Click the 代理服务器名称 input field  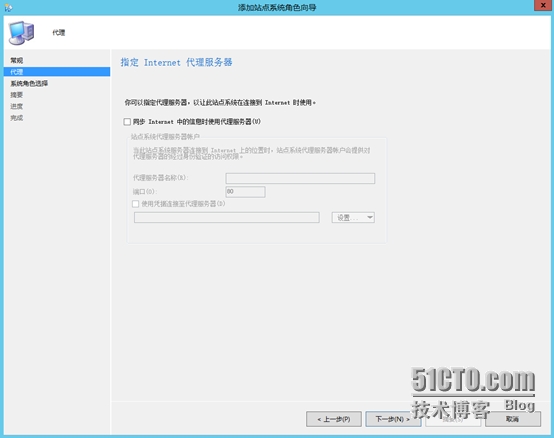pyautogui.click(x=300, y=178)
